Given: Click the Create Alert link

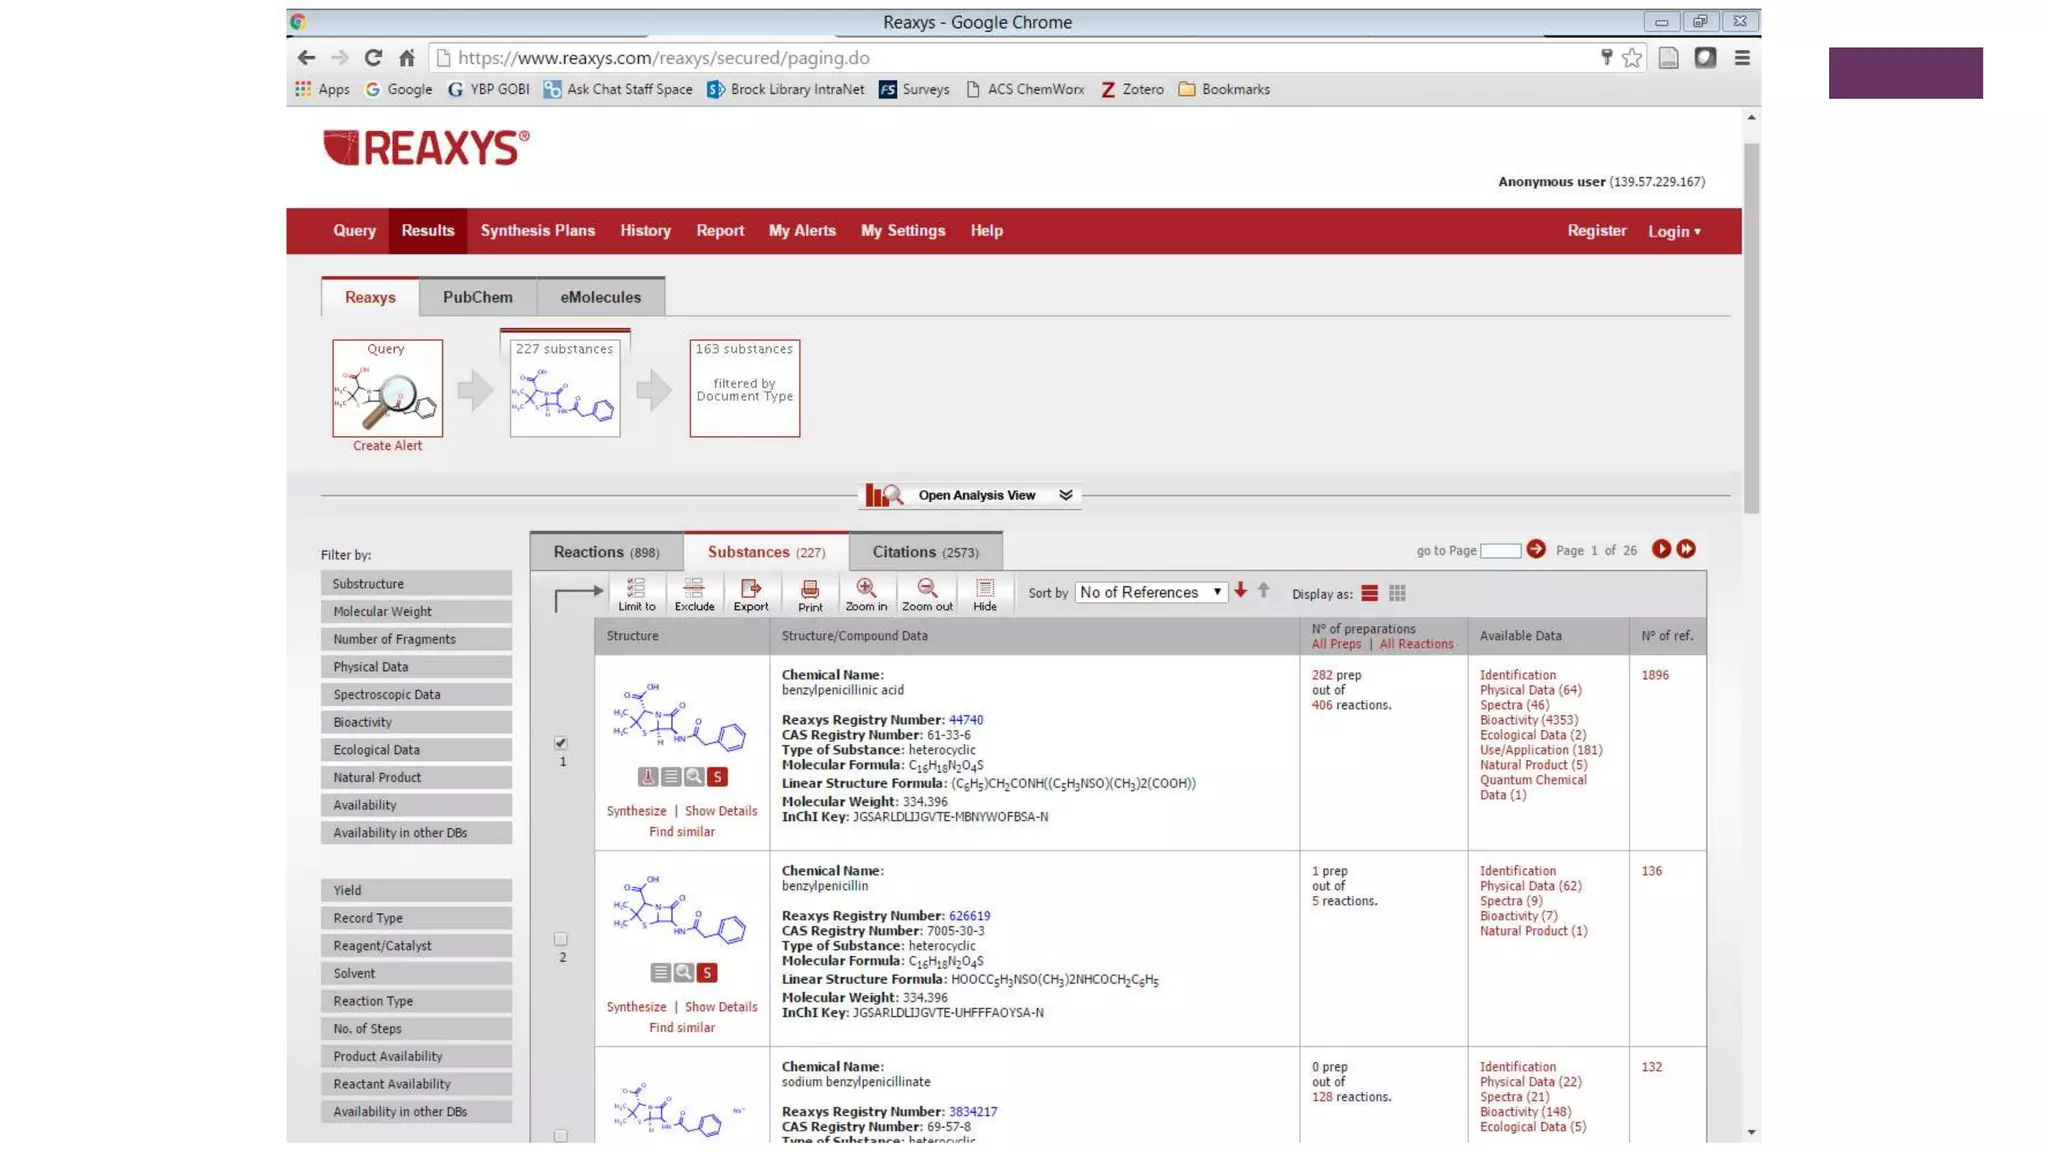Looking at the screenshot, I should click(x=387, y=446).
